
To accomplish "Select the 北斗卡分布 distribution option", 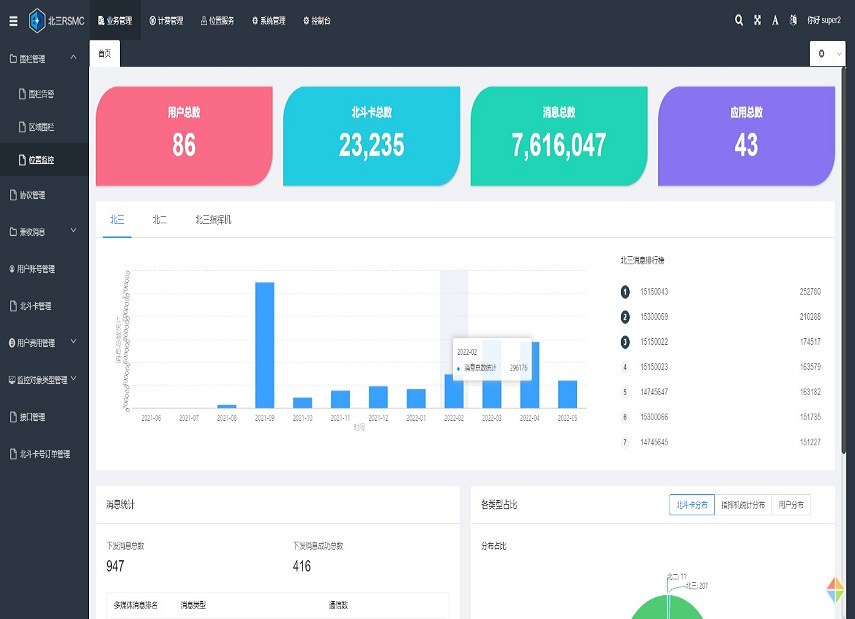I will (692, 505).
